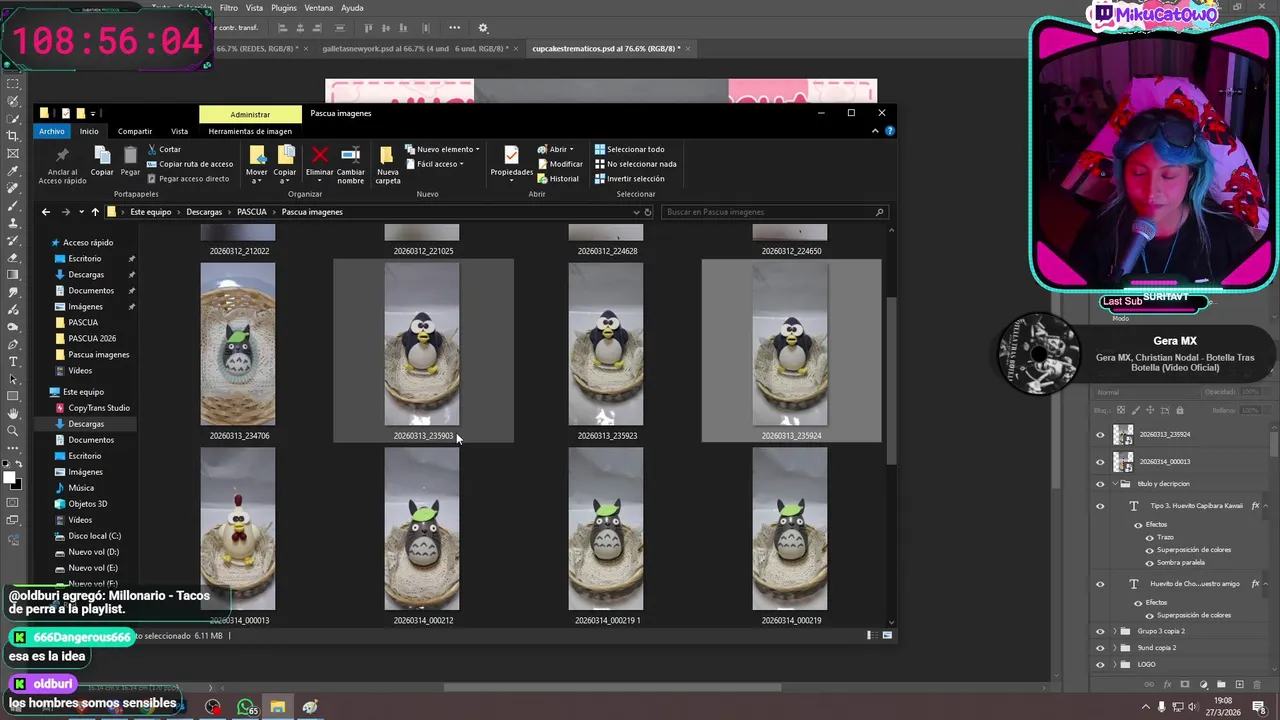Image resolution: width=1280 pixels, height=720 pixels.
Task: Click Explorer up-arrow navigation button
Action: (x=95, y=212)
